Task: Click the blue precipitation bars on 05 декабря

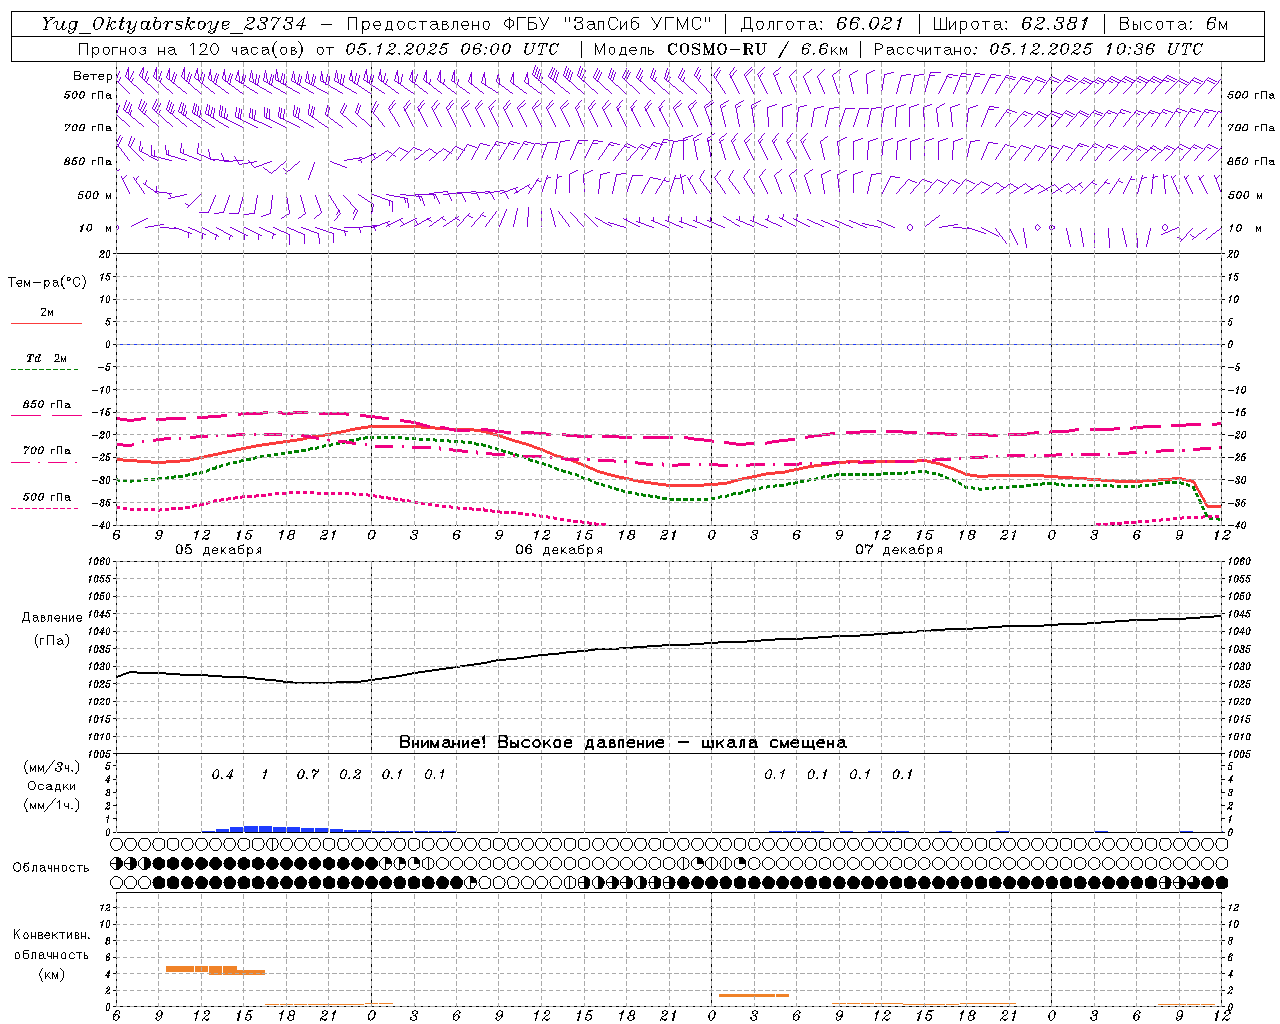Action: coord(287,828)
